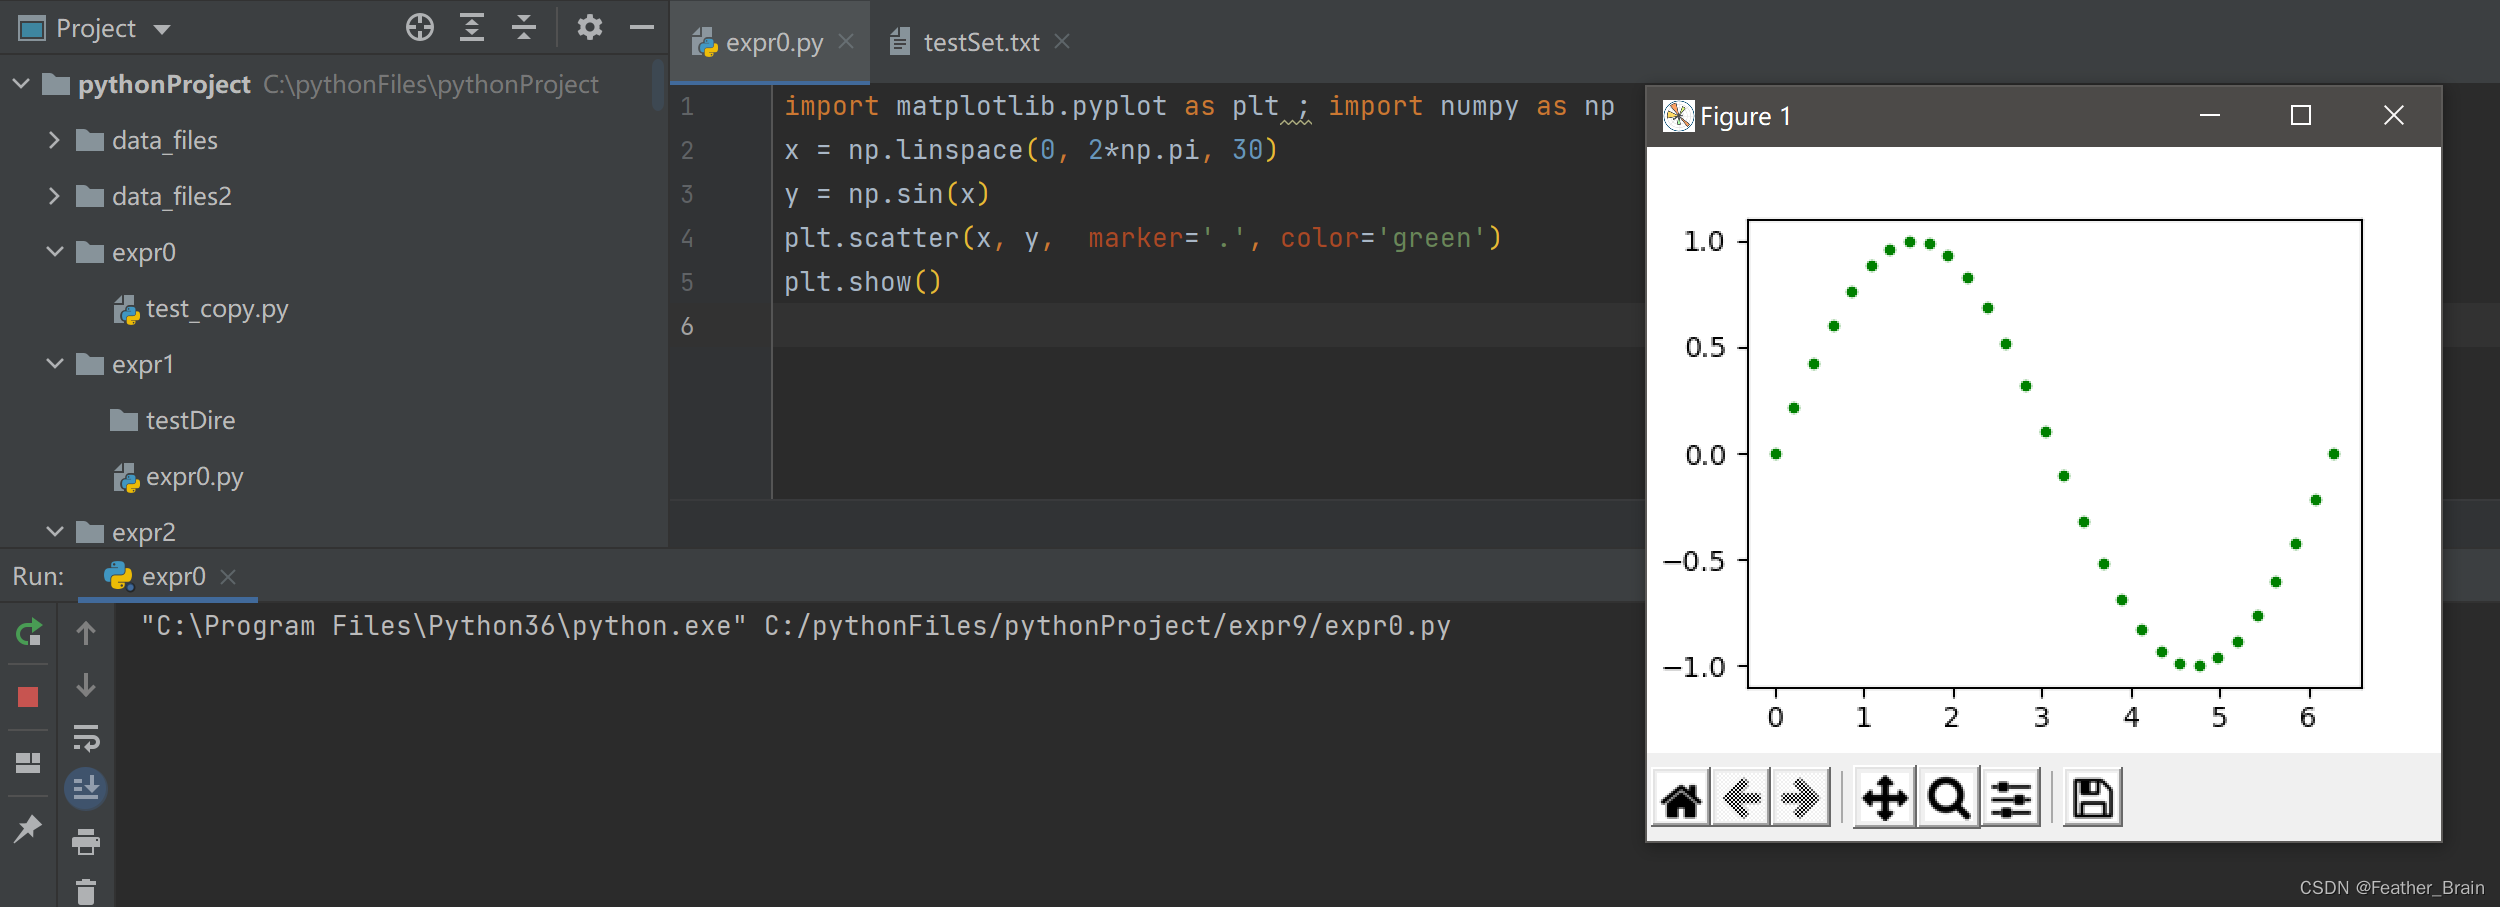Image resolution: width=2500 pixels, height=907 pixels.
Task: Print the console output
Action: (87, 841)
